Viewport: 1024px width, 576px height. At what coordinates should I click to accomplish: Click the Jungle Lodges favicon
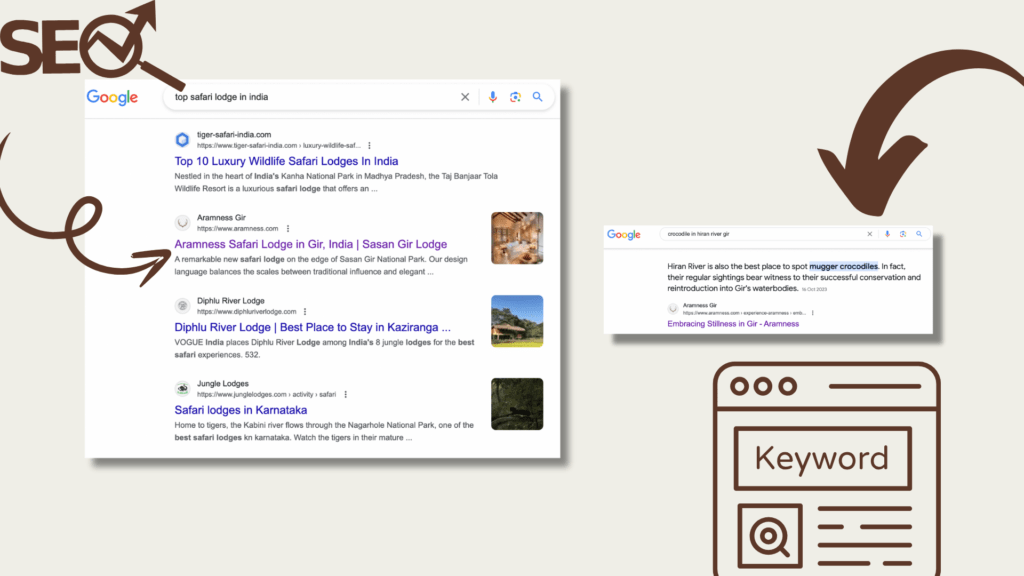182,389
